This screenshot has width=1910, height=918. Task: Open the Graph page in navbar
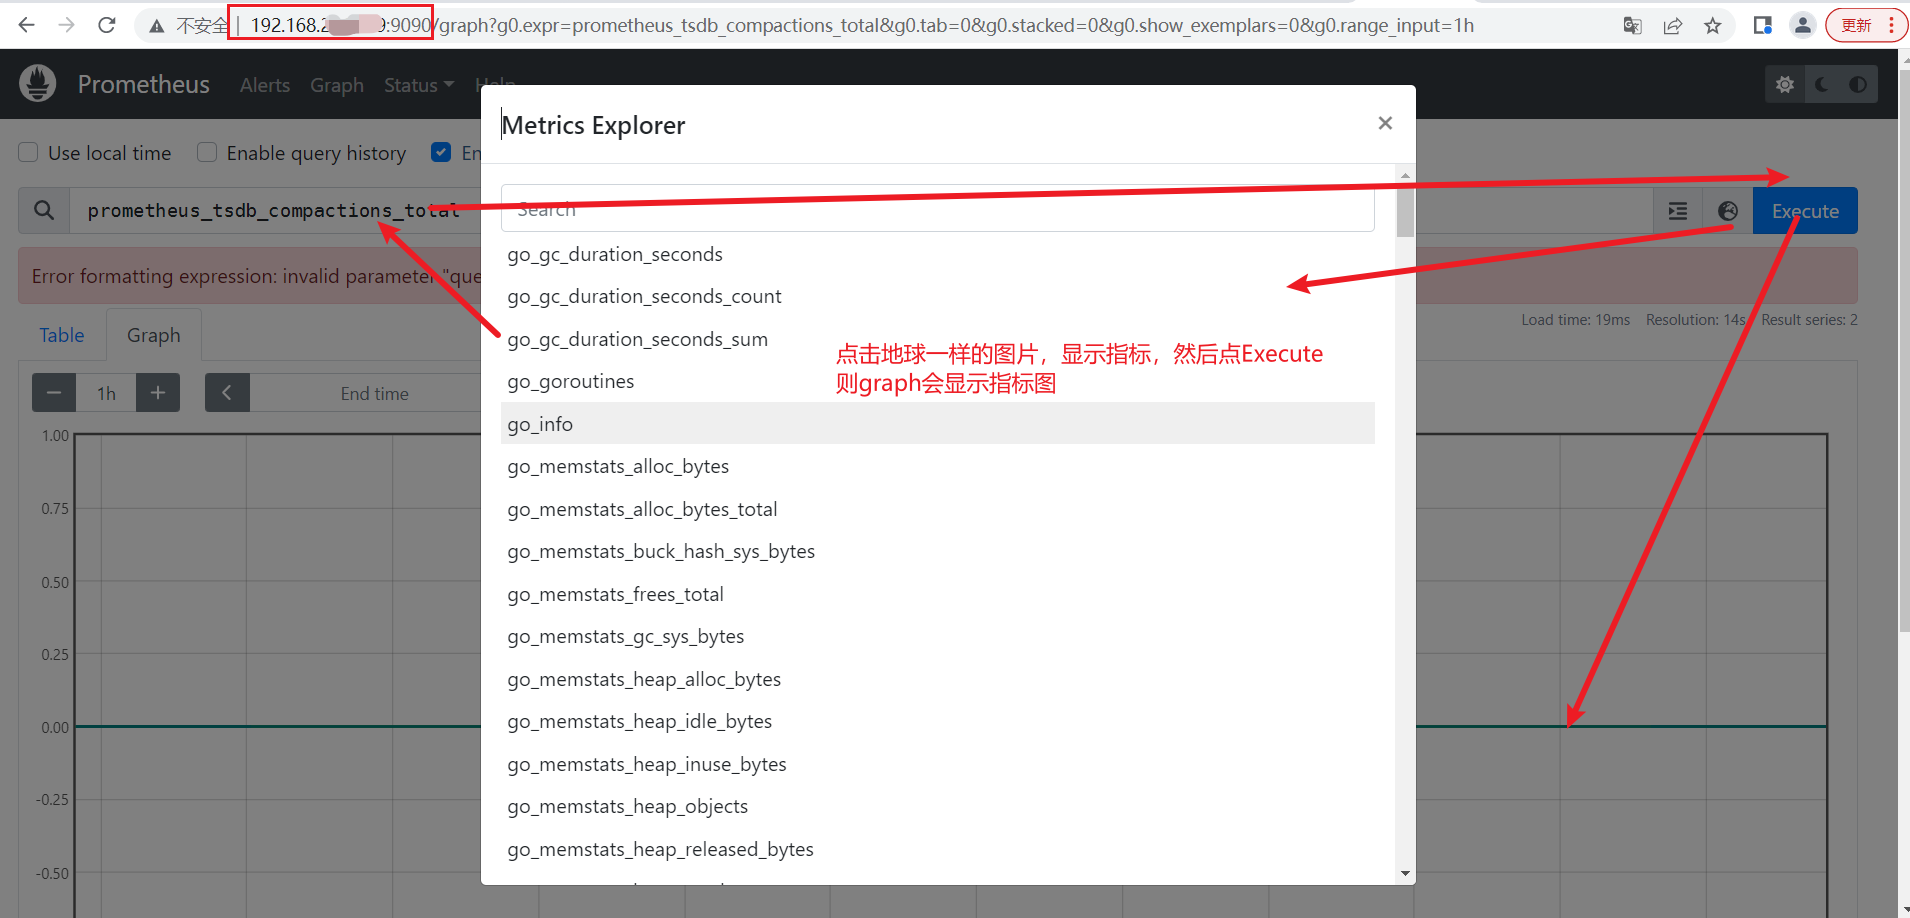tap(337, 85)
